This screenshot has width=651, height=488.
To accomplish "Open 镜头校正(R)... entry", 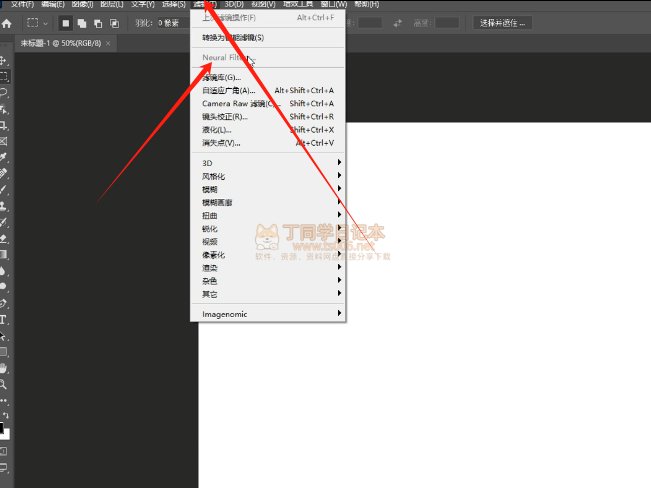I will tap(268, 117).
